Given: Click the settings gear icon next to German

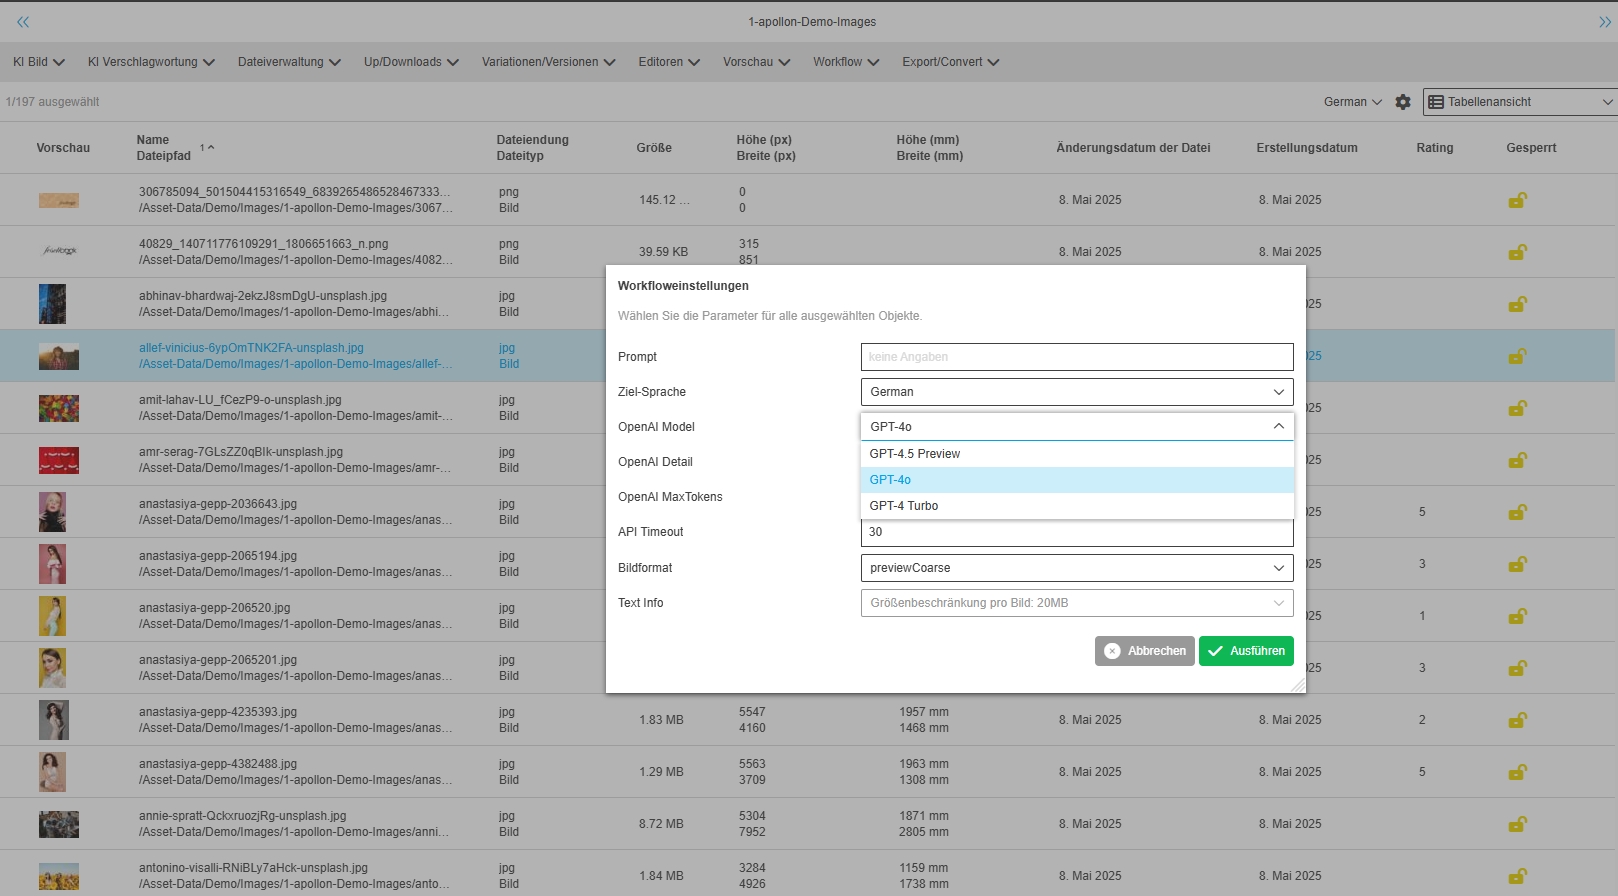Looking at the screenshot, I should 1403,102.
